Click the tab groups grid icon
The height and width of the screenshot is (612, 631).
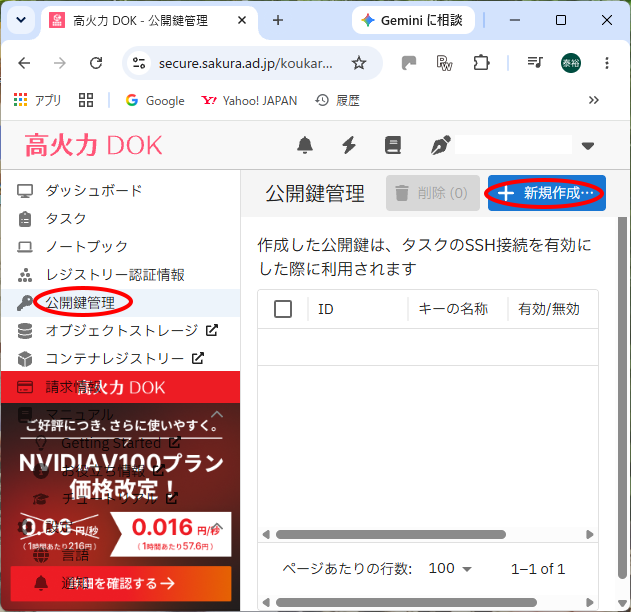coord(86,100)
